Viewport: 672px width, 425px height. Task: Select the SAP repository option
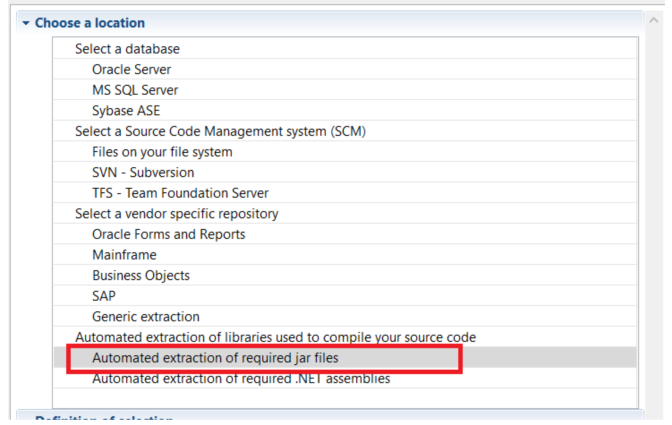pos(104,296)
